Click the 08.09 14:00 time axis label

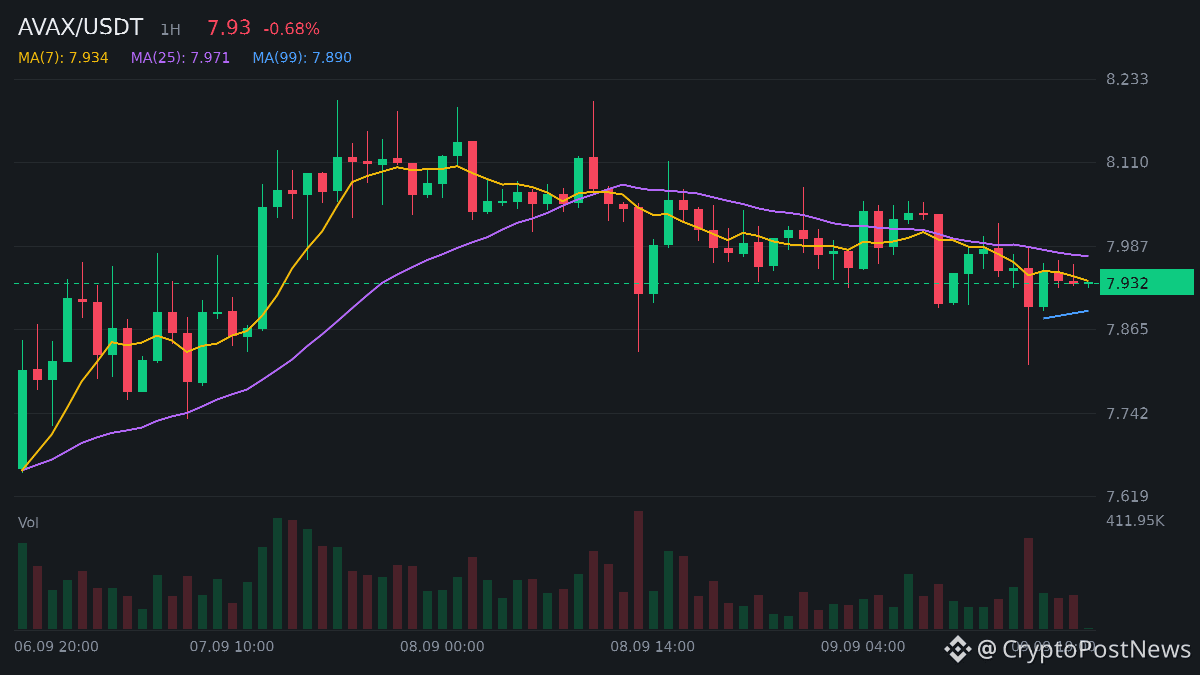tap(653, 647)
